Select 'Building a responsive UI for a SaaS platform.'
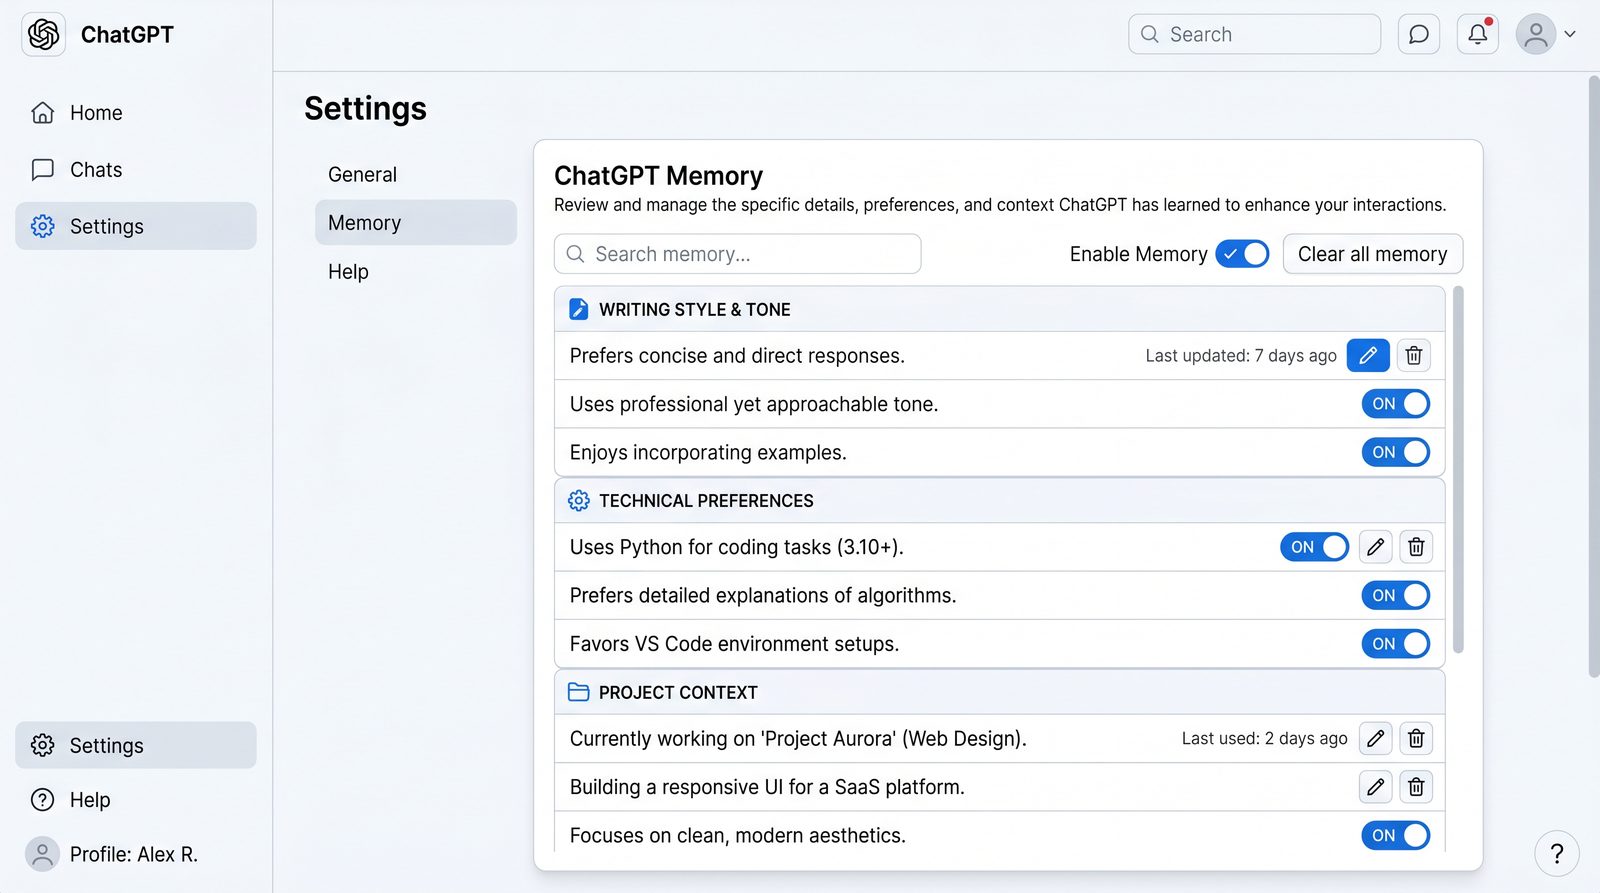This screenshot has height=893, width=1600. (x=767, y=787)
